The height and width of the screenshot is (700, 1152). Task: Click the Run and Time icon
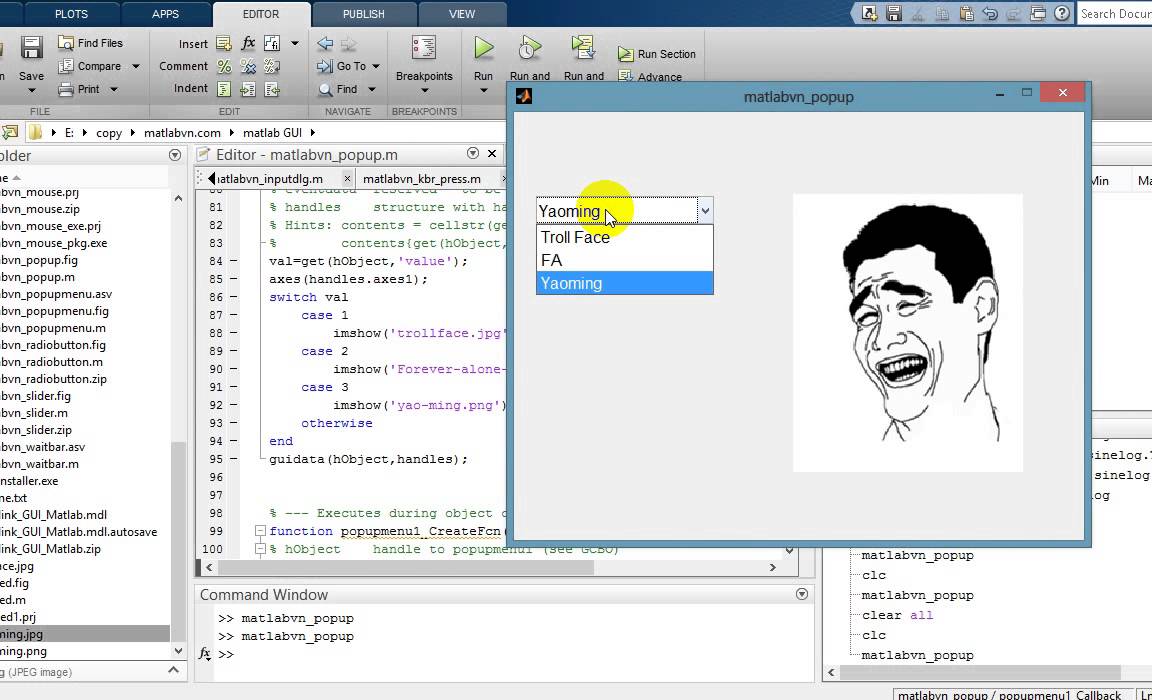coord(530,48)
